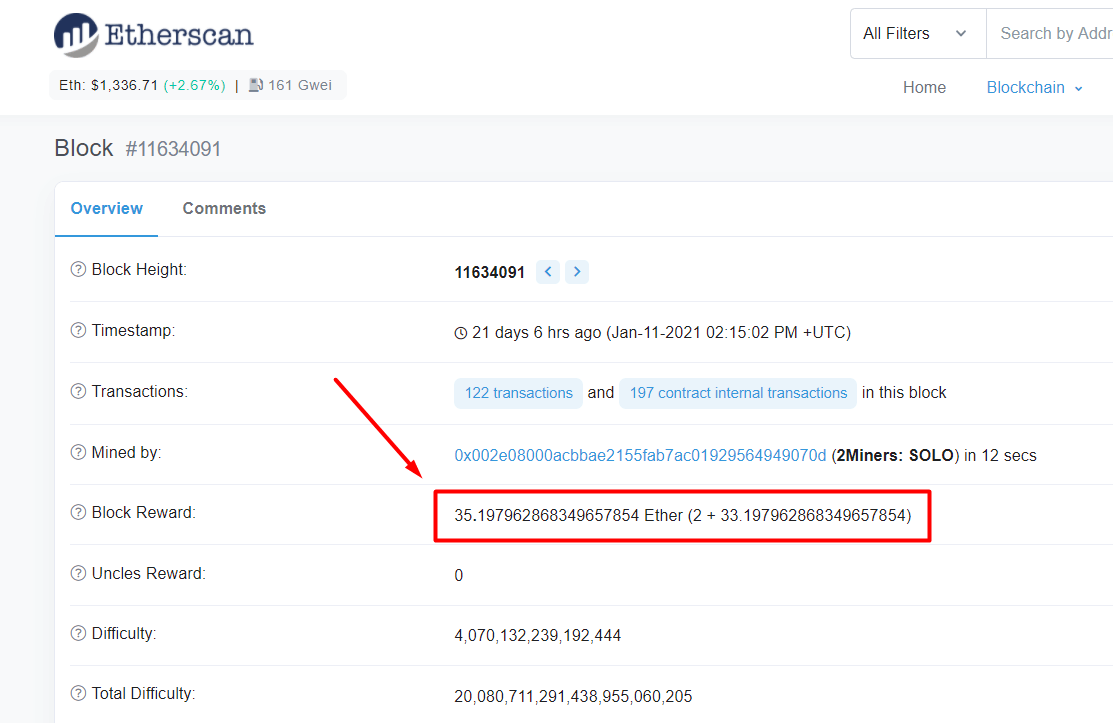Go to previous block arrow
This screenshot has width=1113, height=723.
pyautogui.click(x=548, y=272)
